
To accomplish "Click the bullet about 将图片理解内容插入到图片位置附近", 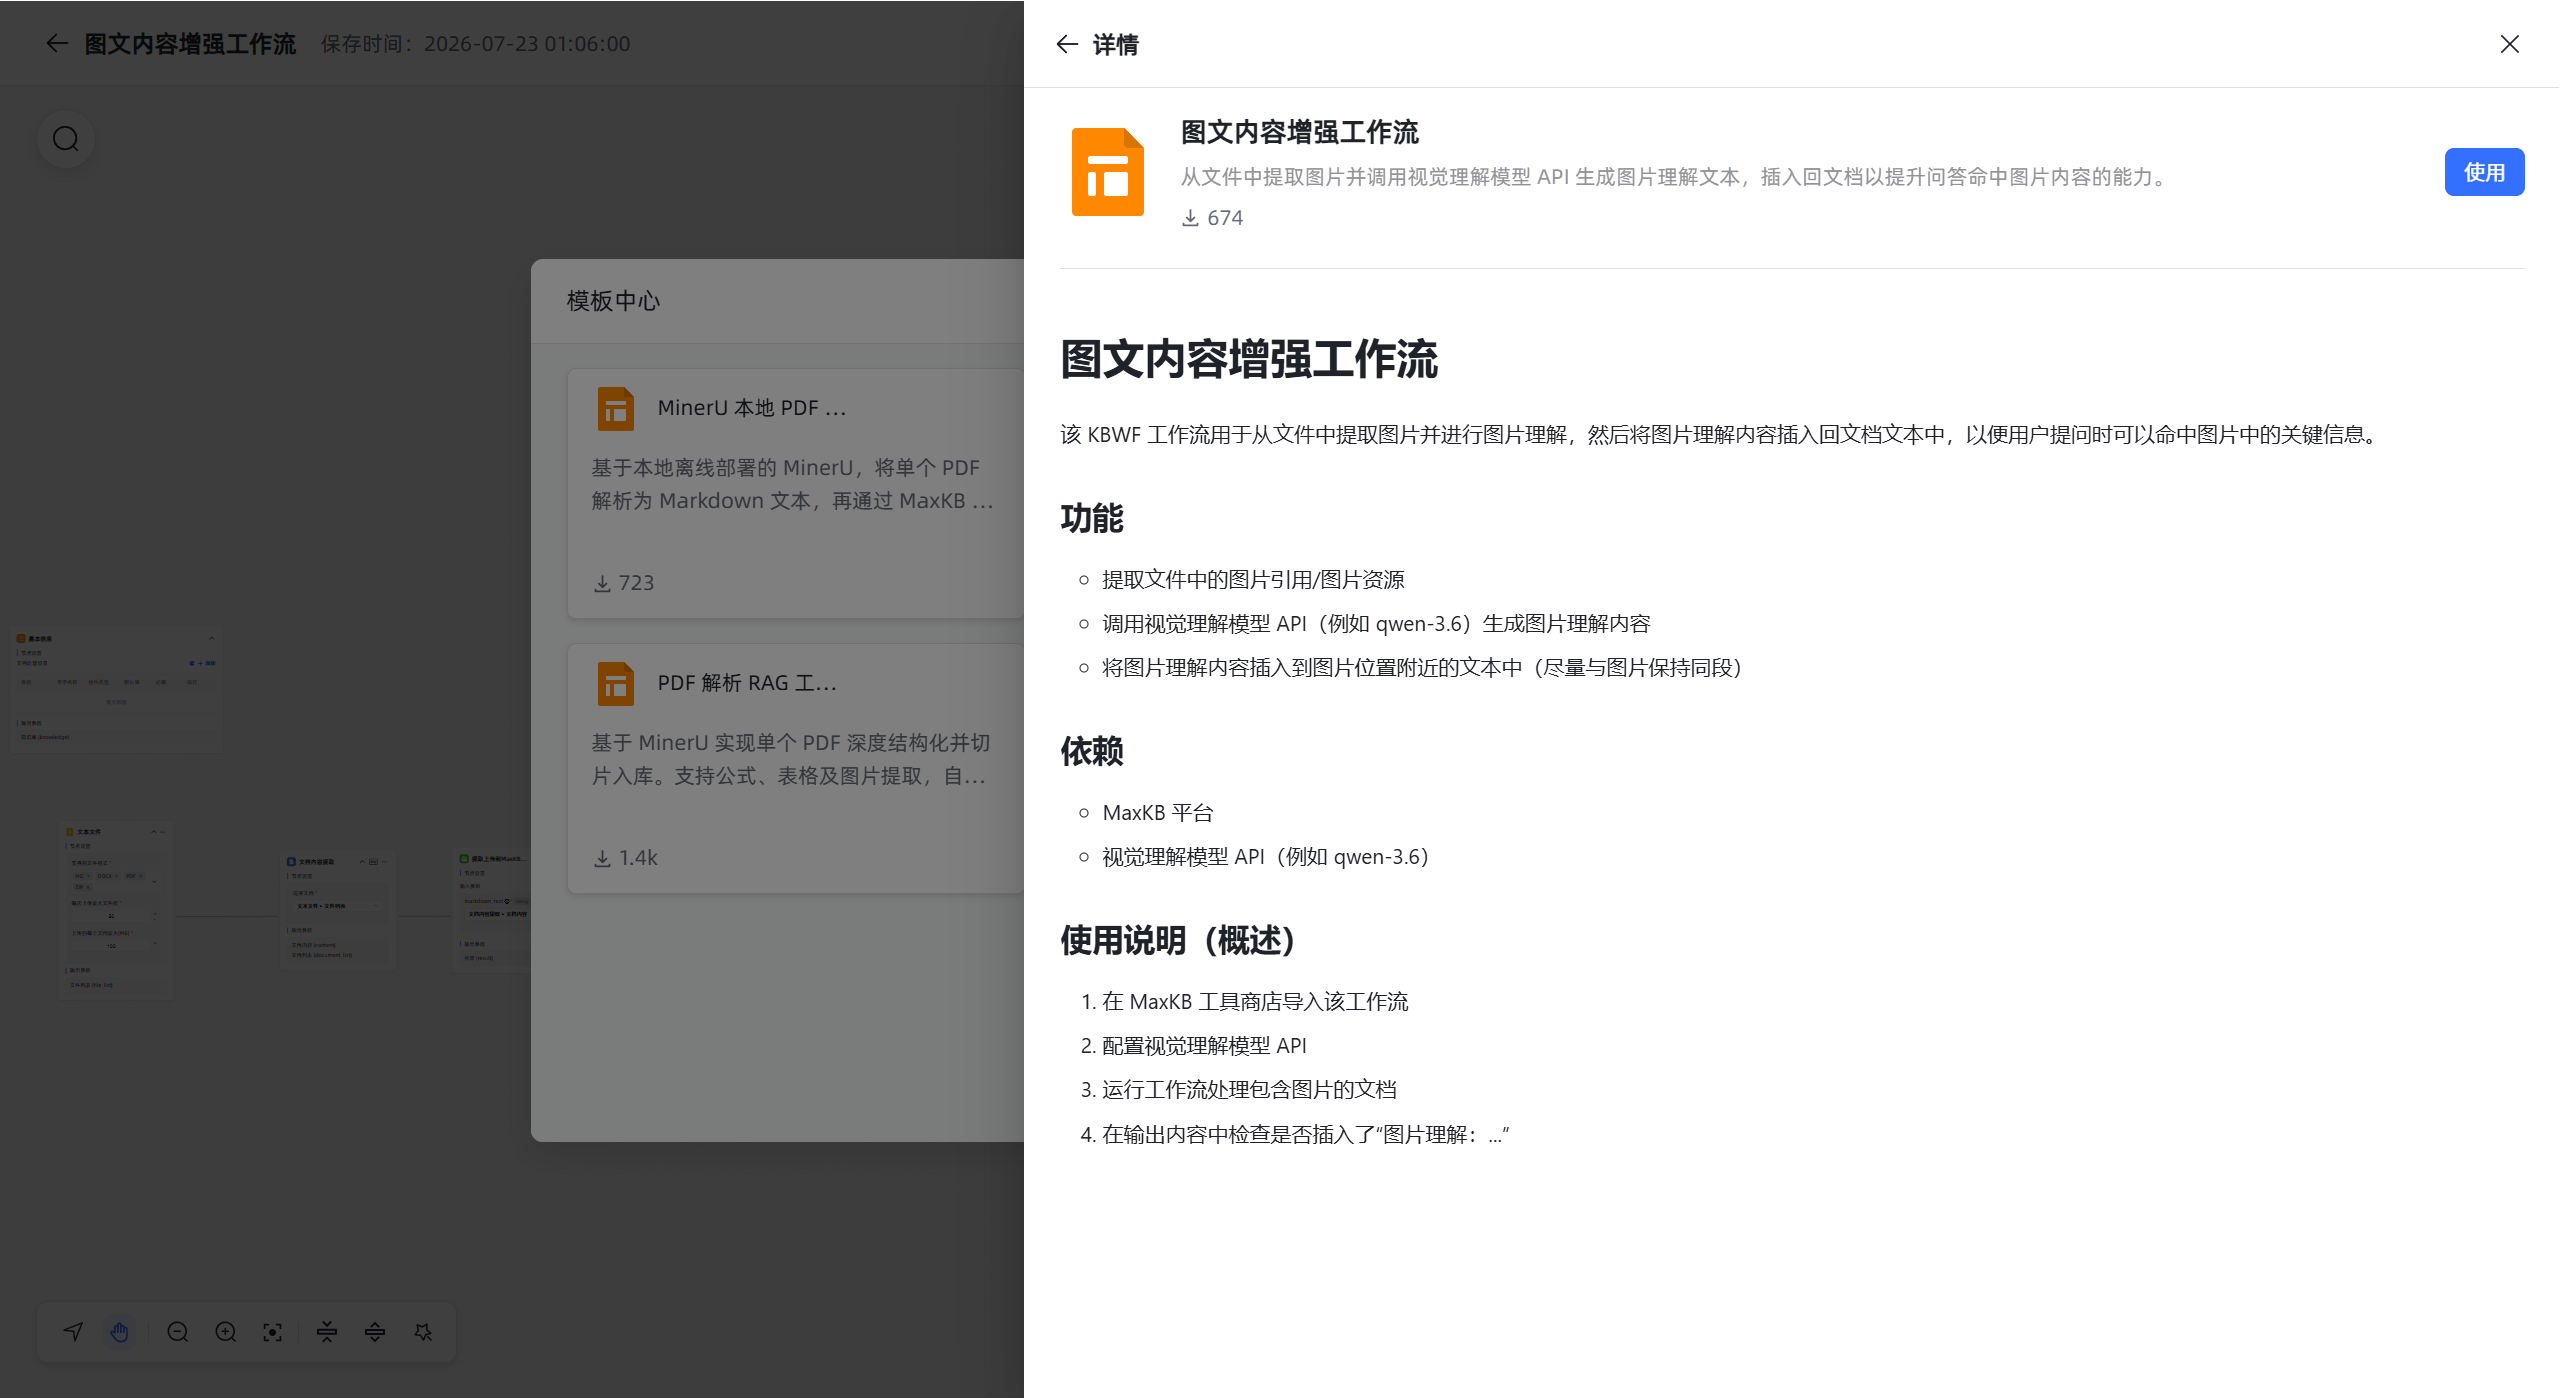I will tap(1422, 668).
